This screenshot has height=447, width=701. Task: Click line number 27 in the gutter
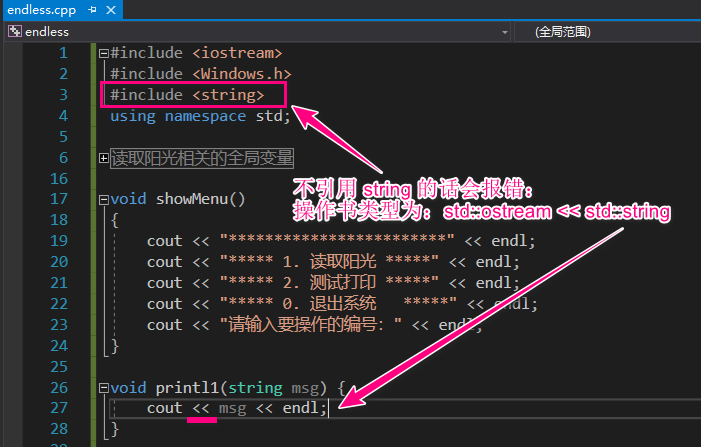pos(59,408)
